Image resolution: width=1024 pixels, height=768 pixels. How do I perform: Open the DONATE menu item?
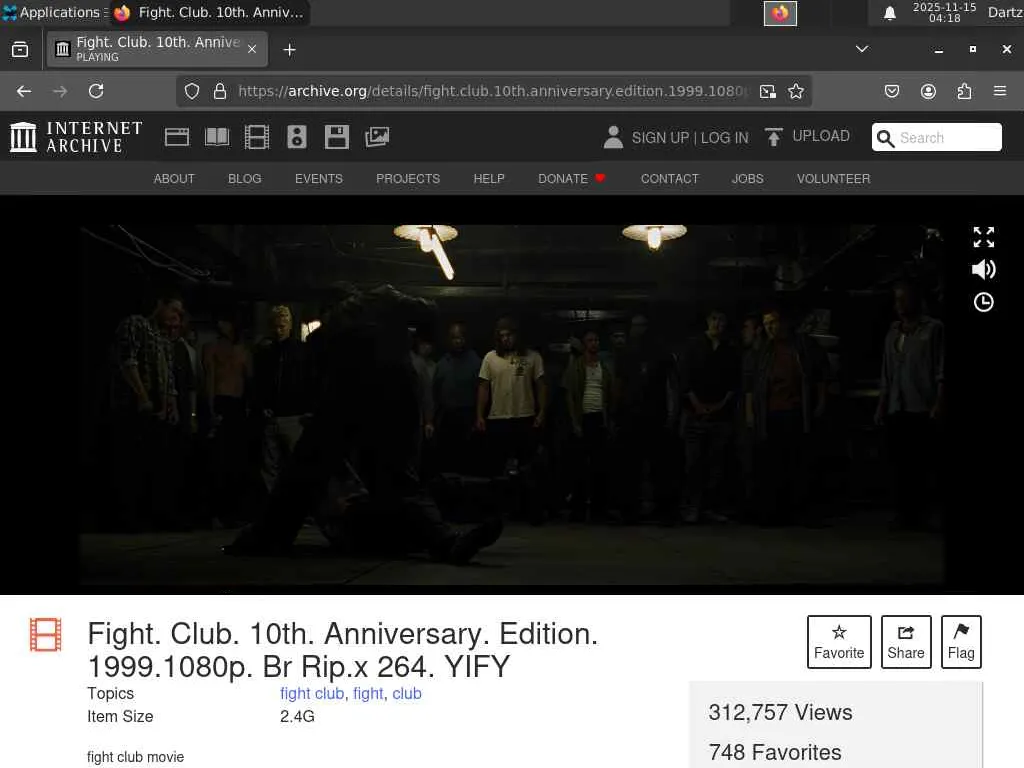click(571, 178)
